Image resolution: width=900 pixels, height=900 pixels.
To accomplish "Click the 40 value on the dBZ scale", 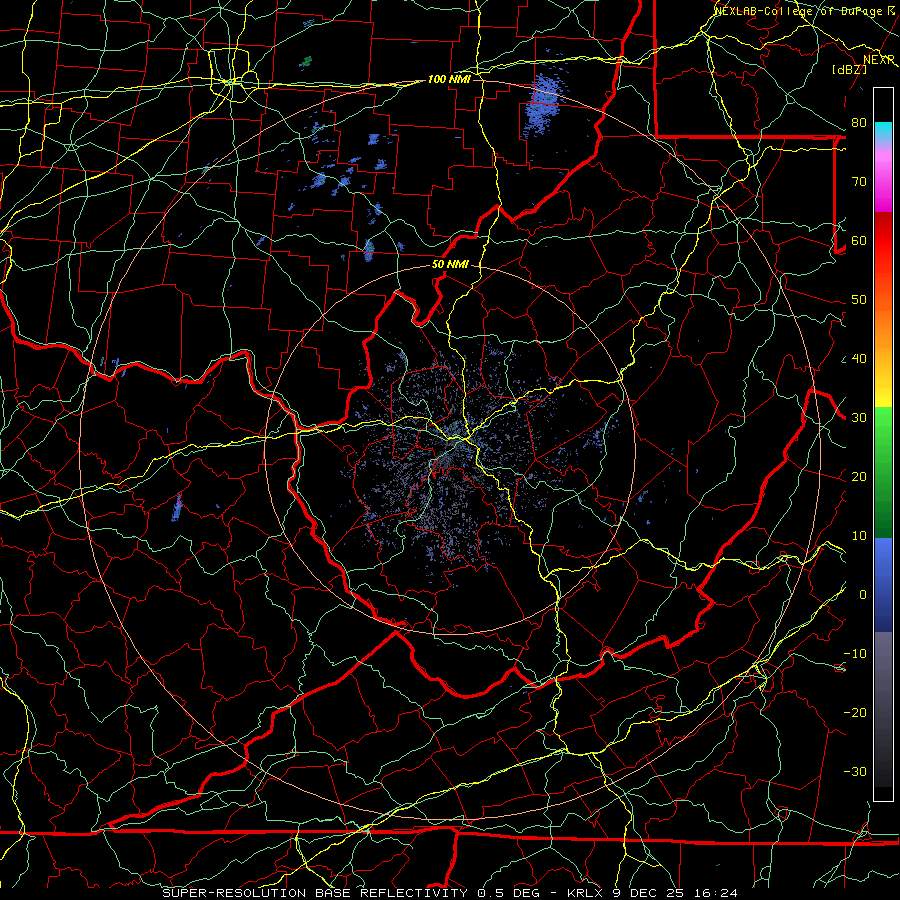I will [859, 359].
